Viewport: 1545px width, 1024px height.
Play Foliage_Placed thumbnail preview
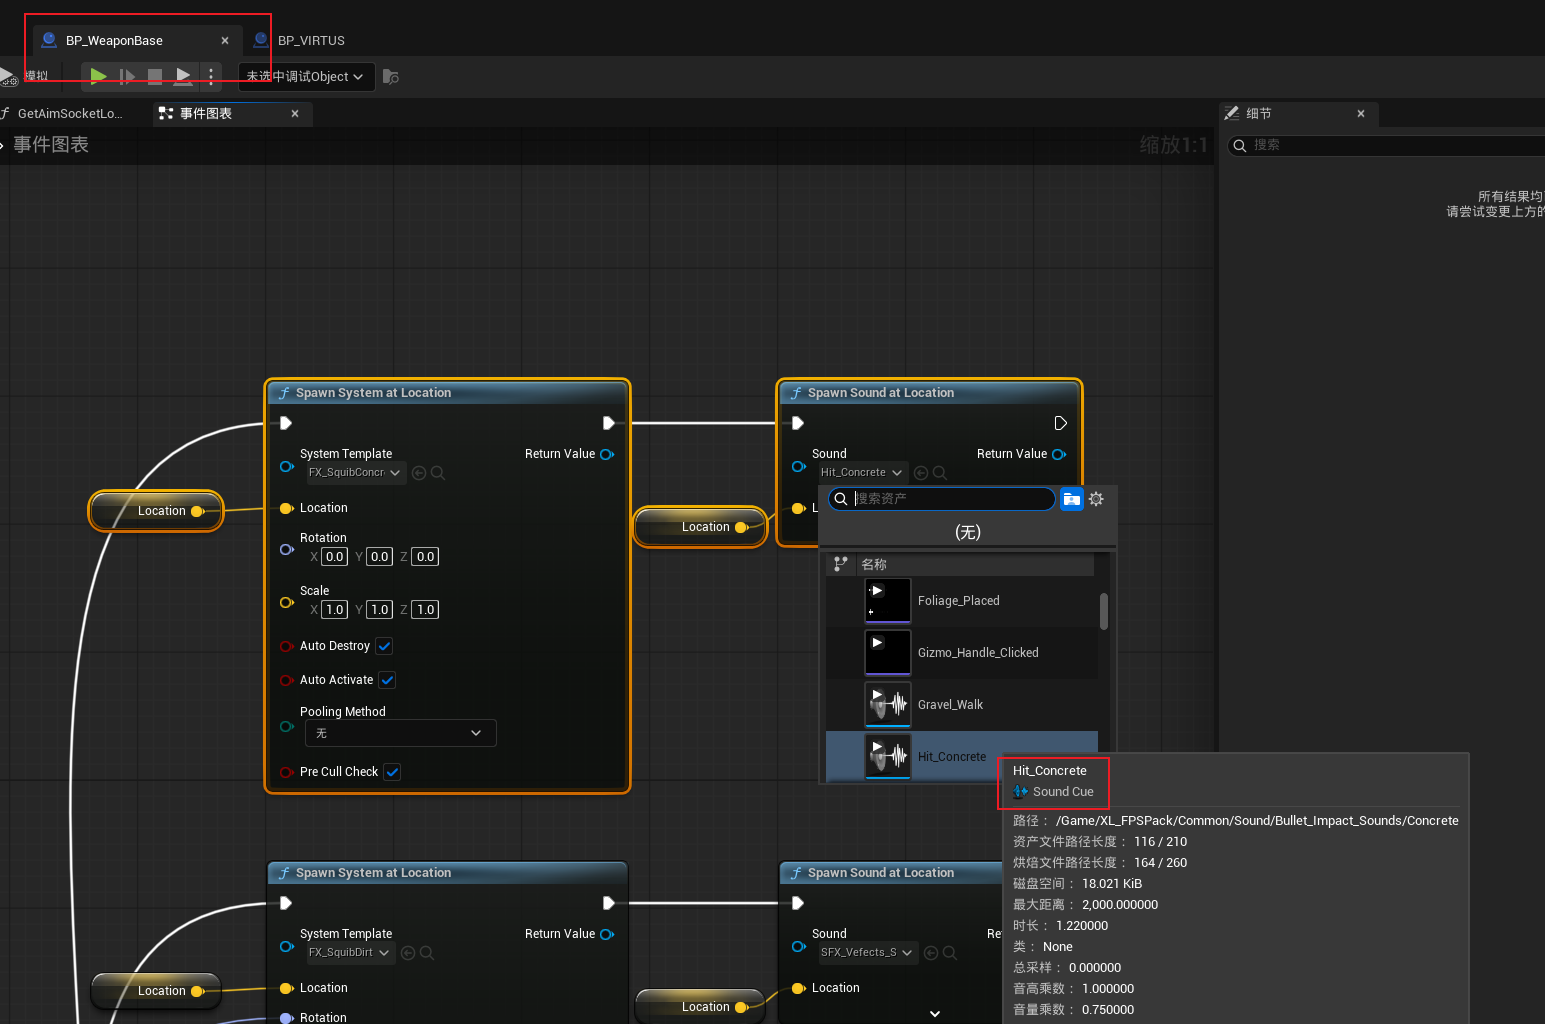tap(877, 590)
